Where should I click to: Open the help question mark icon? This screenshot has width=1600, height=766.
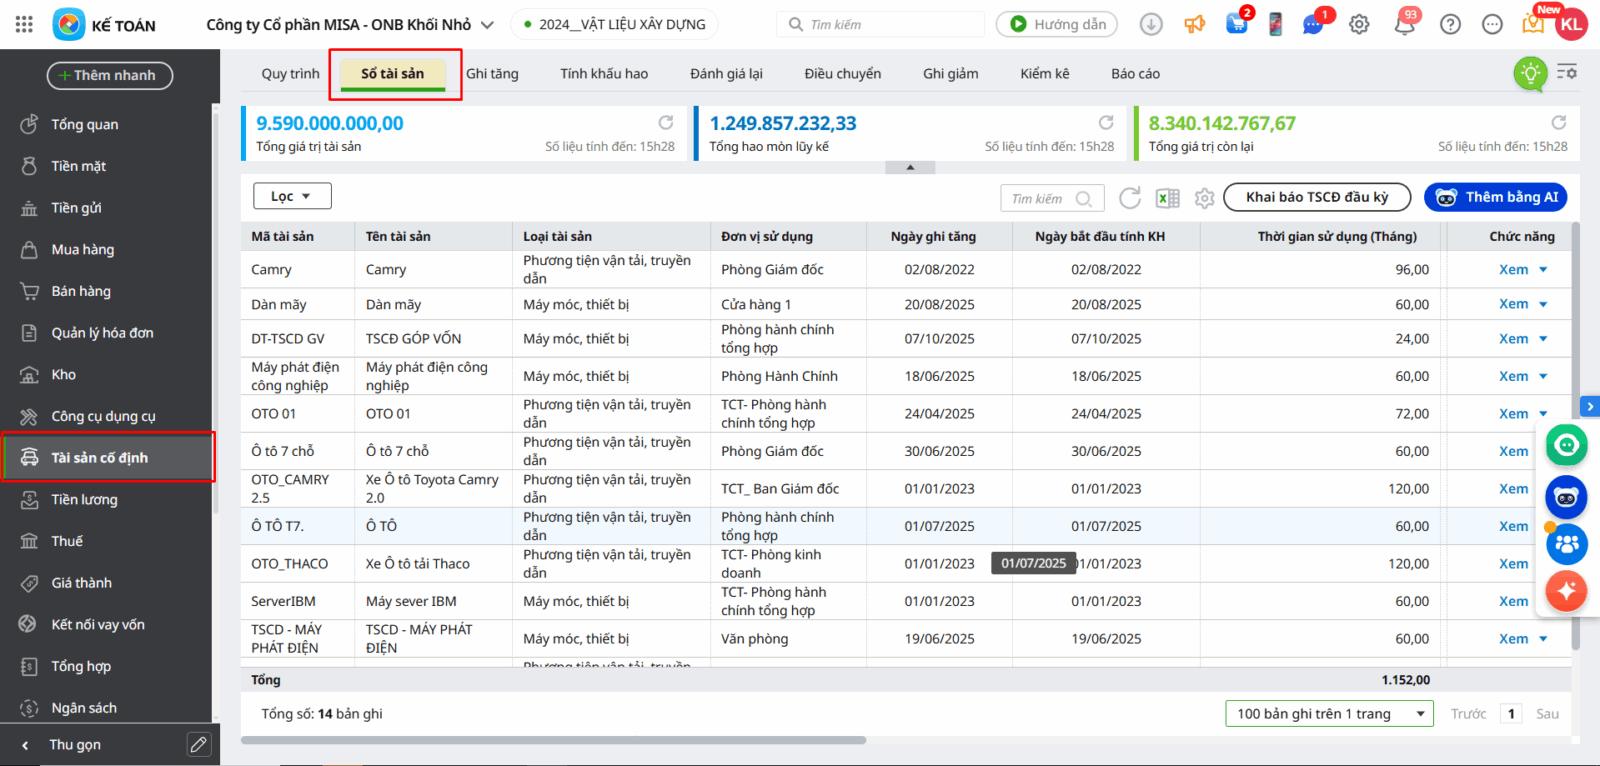(x=1450, y=25)
